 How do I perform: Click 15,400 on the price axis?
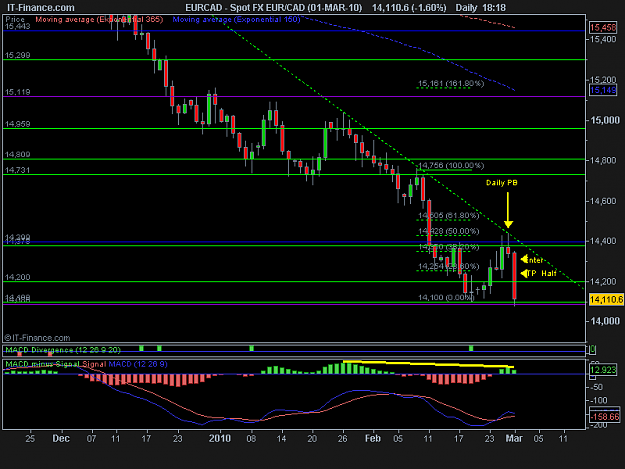(604, 39)
